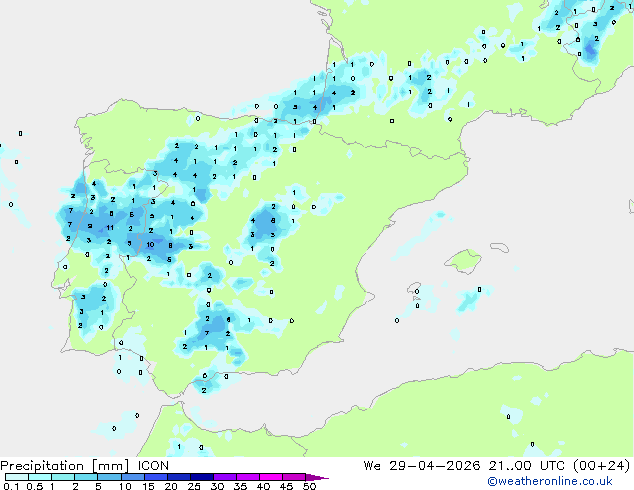
Task: Click the 30 to 35 mm purple swatch
Action: coord(224,477)
